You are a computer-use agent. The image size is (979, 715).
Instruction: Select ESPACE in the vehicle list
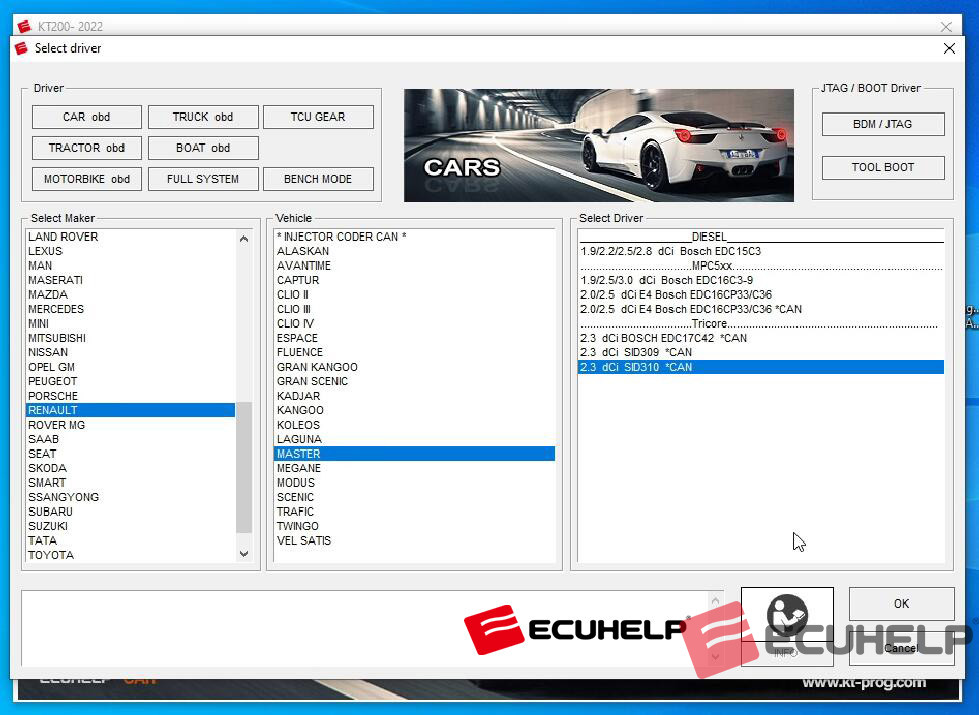(x=414, y=338)
